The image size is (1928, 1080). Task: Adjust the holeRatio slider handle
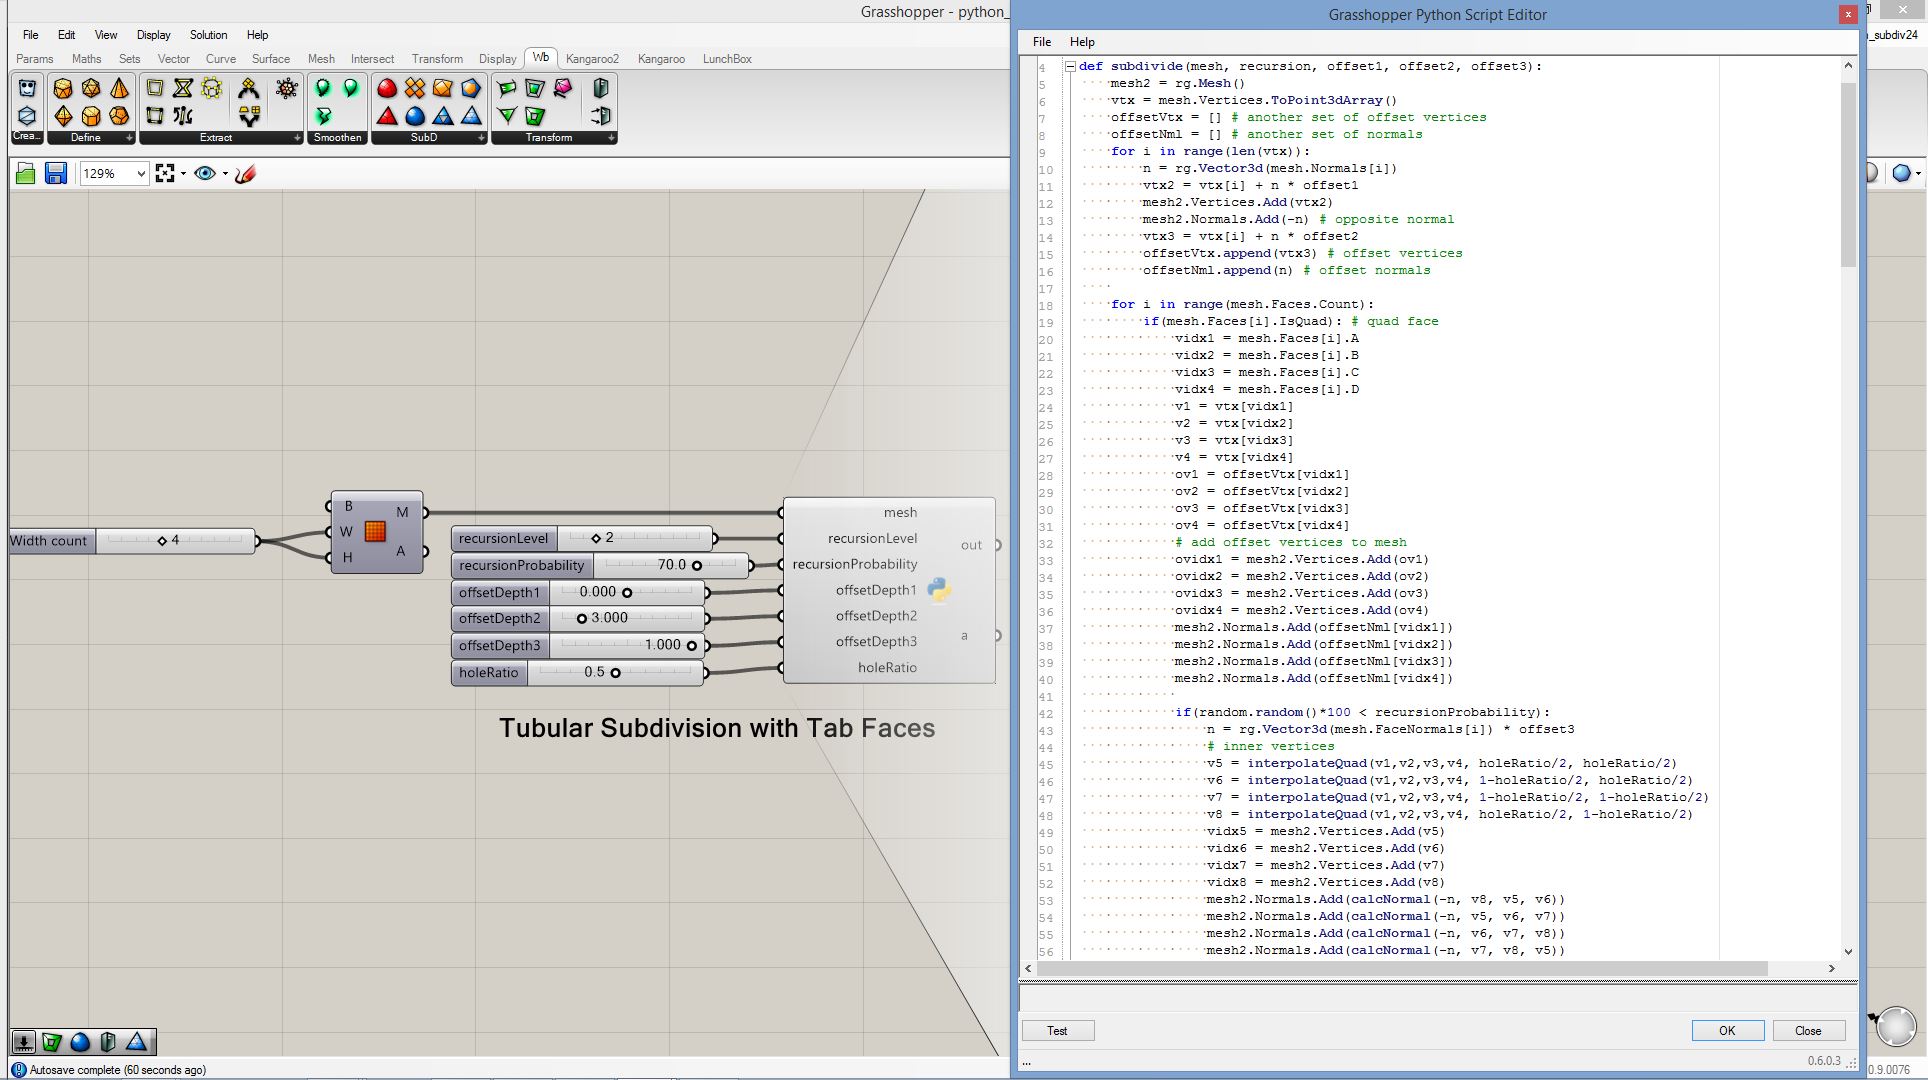[615, 673]
